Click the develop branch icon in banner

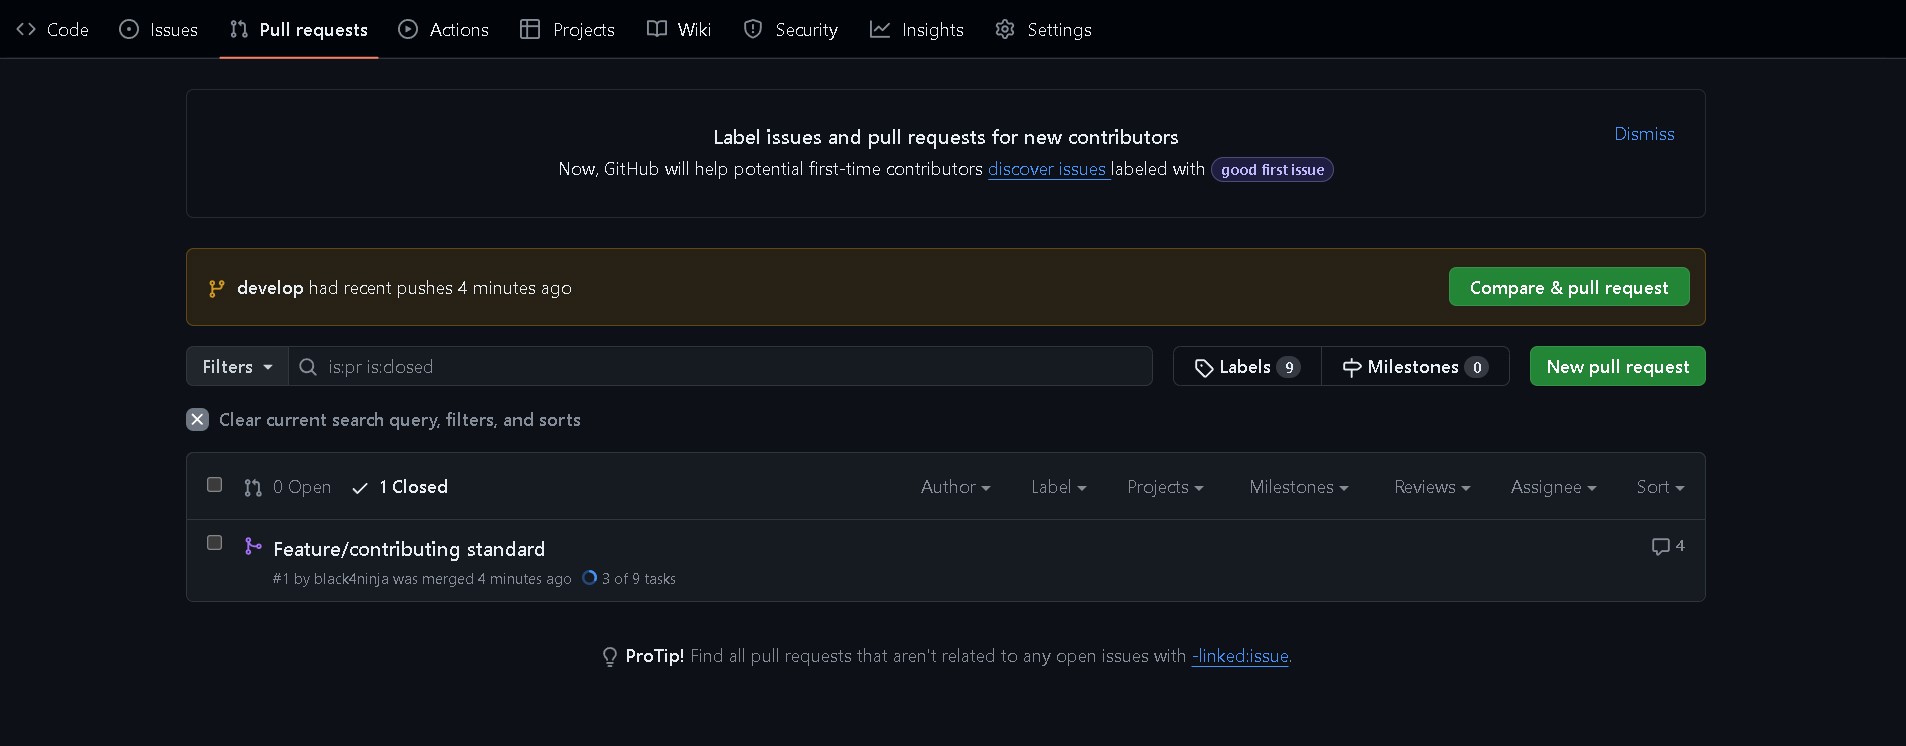[x=216, y=289]
